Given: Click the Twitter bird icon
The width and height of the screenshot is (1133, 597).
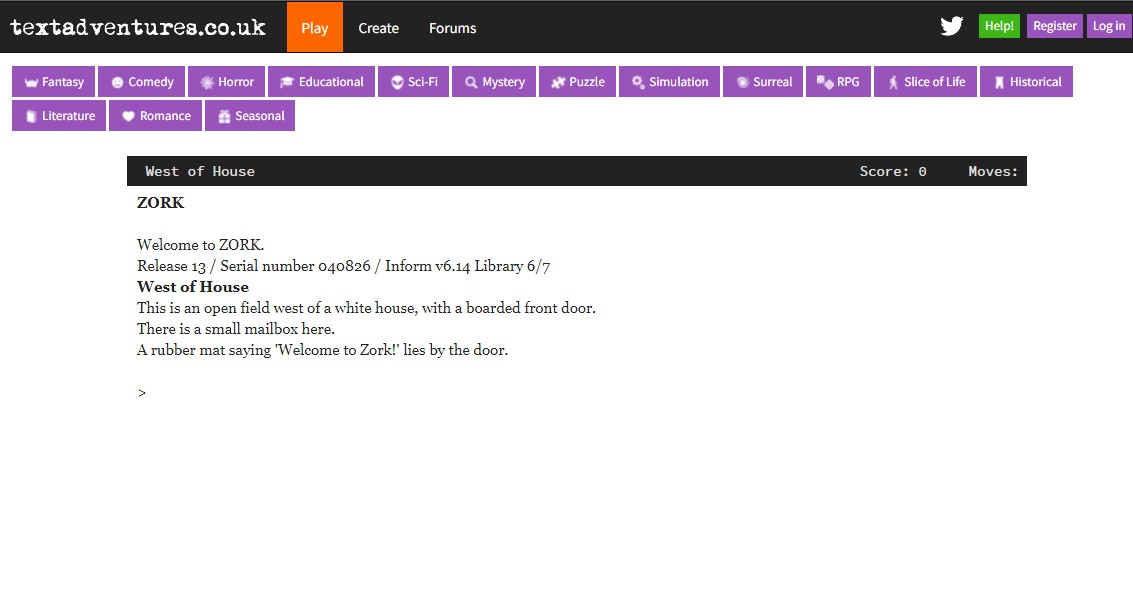Looking at the screenshot, I should 951,27.
